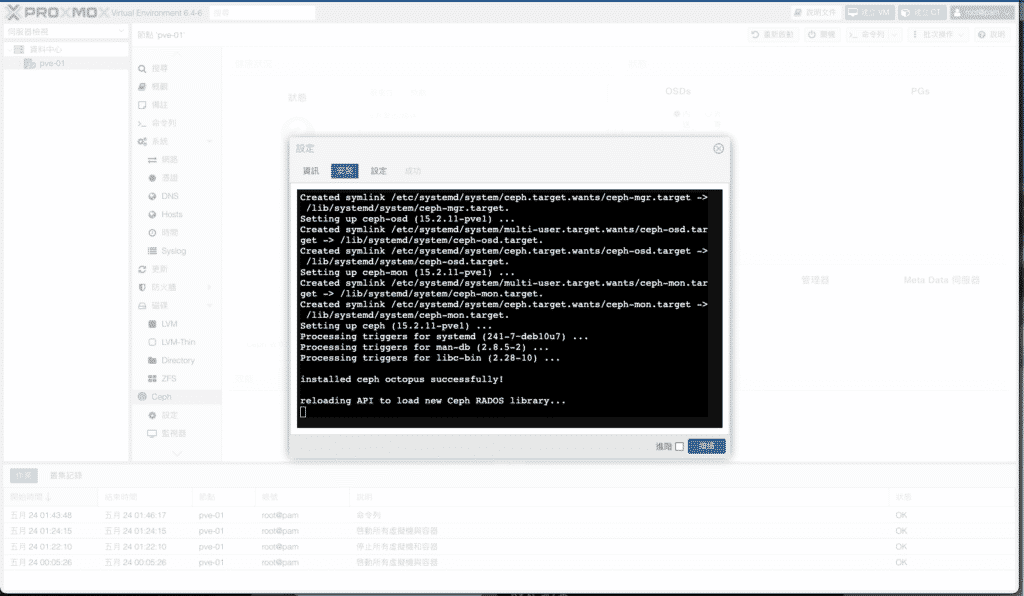Select the 設定 tab in the wizard

(379, 171)
